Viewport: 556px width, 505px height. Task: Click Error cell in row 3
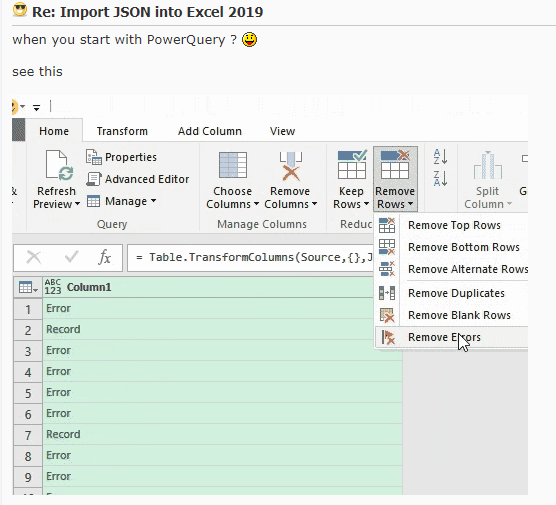coord(223,350)
